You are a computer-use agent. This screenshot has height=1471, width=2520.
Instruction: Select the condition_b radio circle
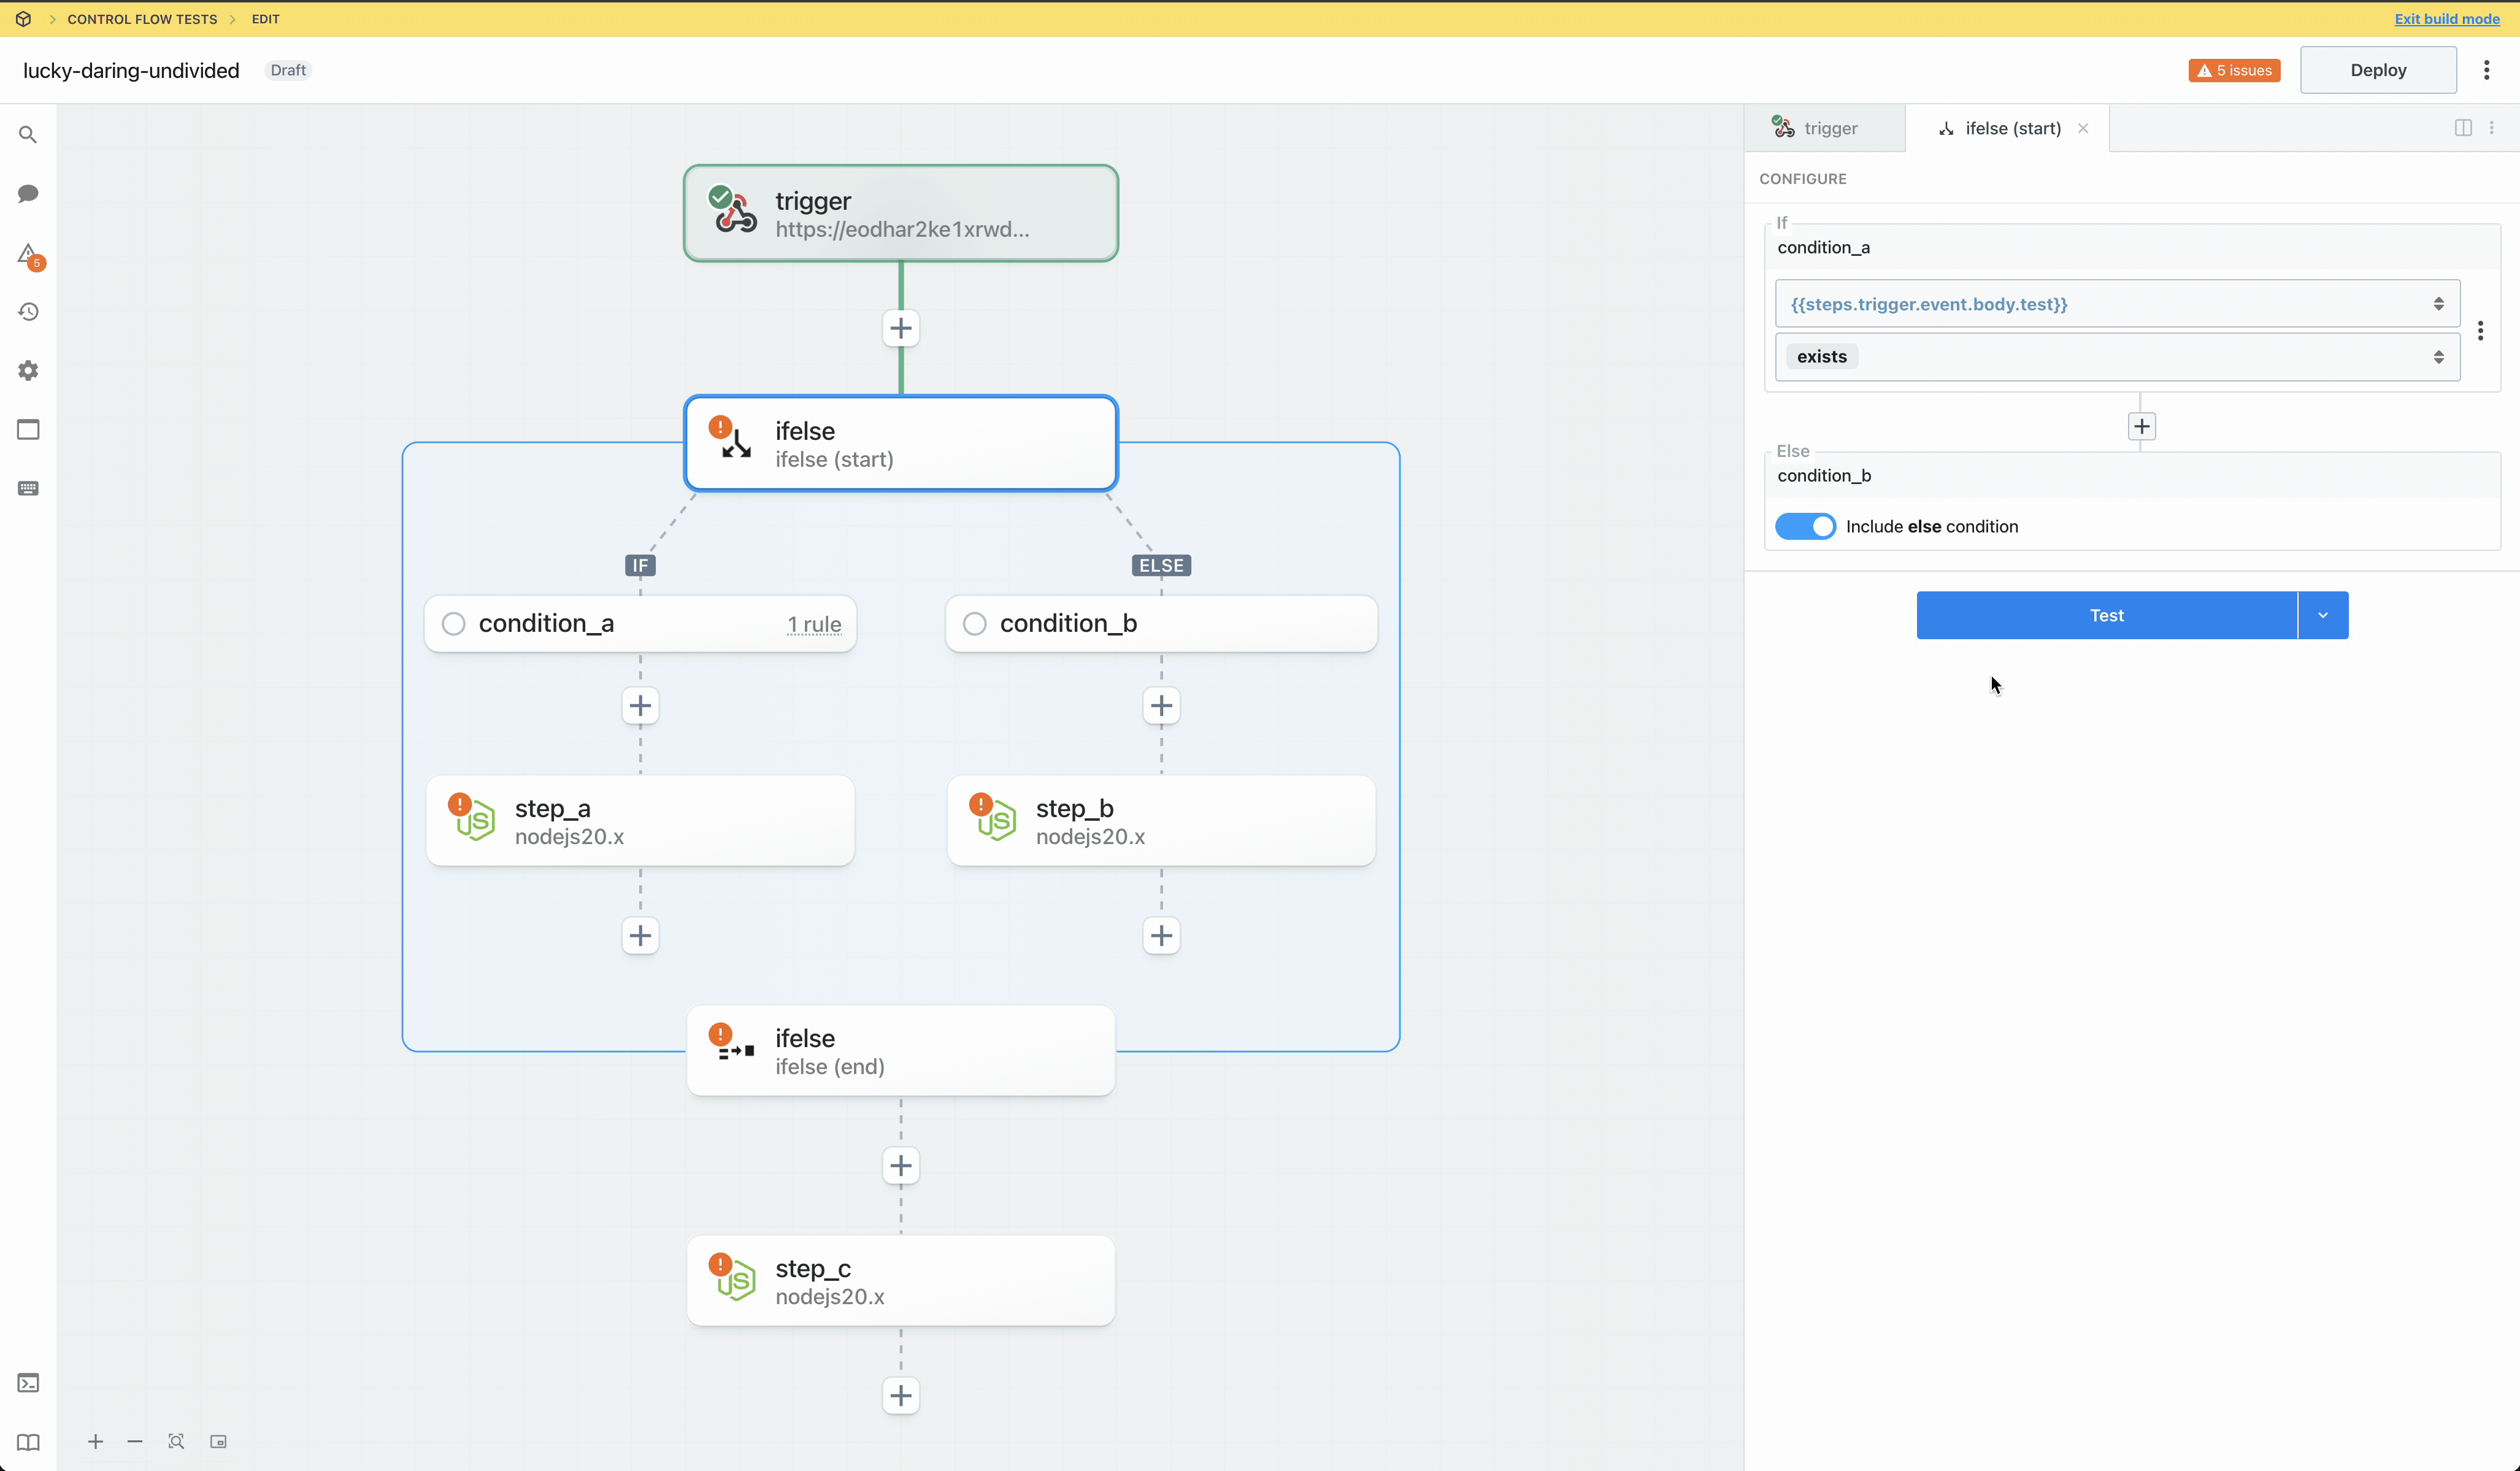point(974,624)
